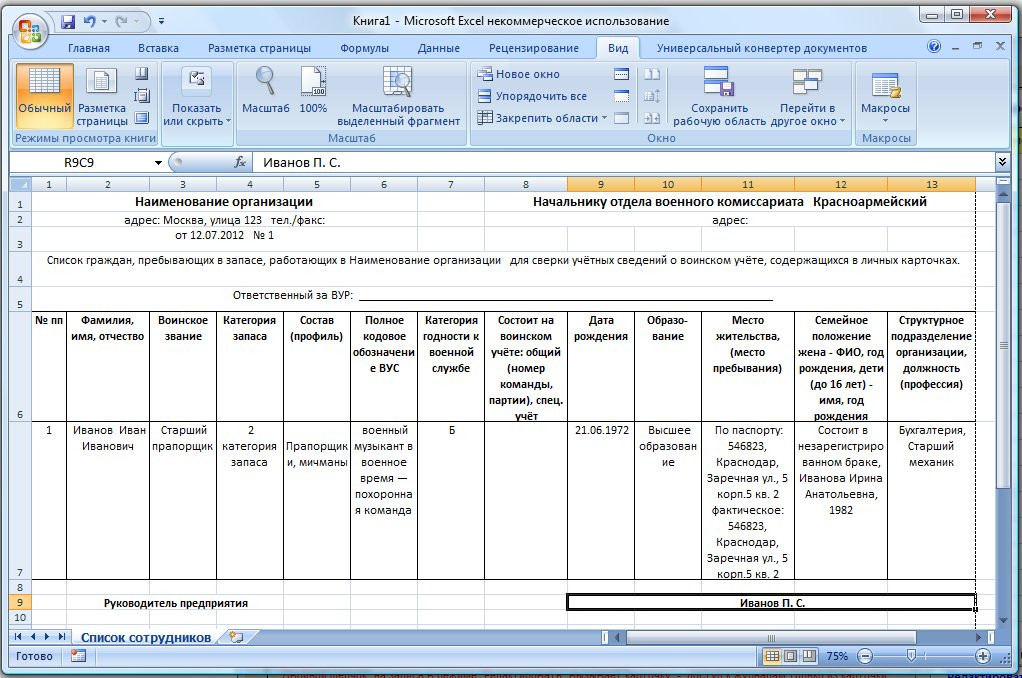Image resolution: width=1022 pixels, height=678 pixels.
Task: Click Новое окно button
Action: 518,74
